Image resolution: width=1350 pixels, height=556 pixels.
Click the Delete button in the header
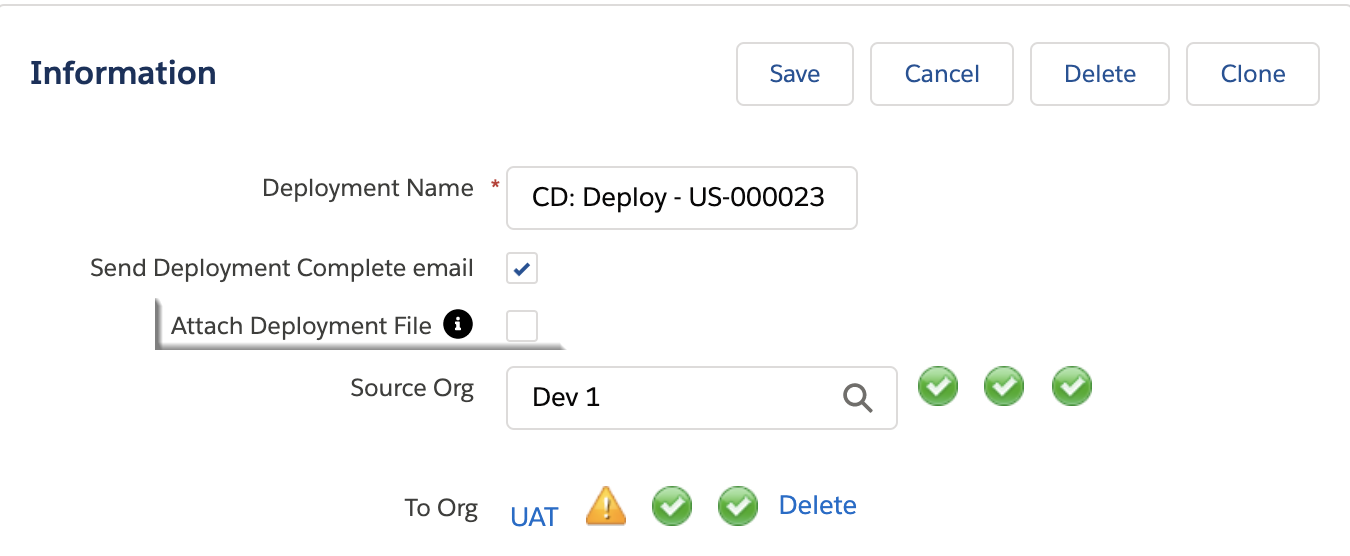pyautogui.click(x=1099, y=74)
